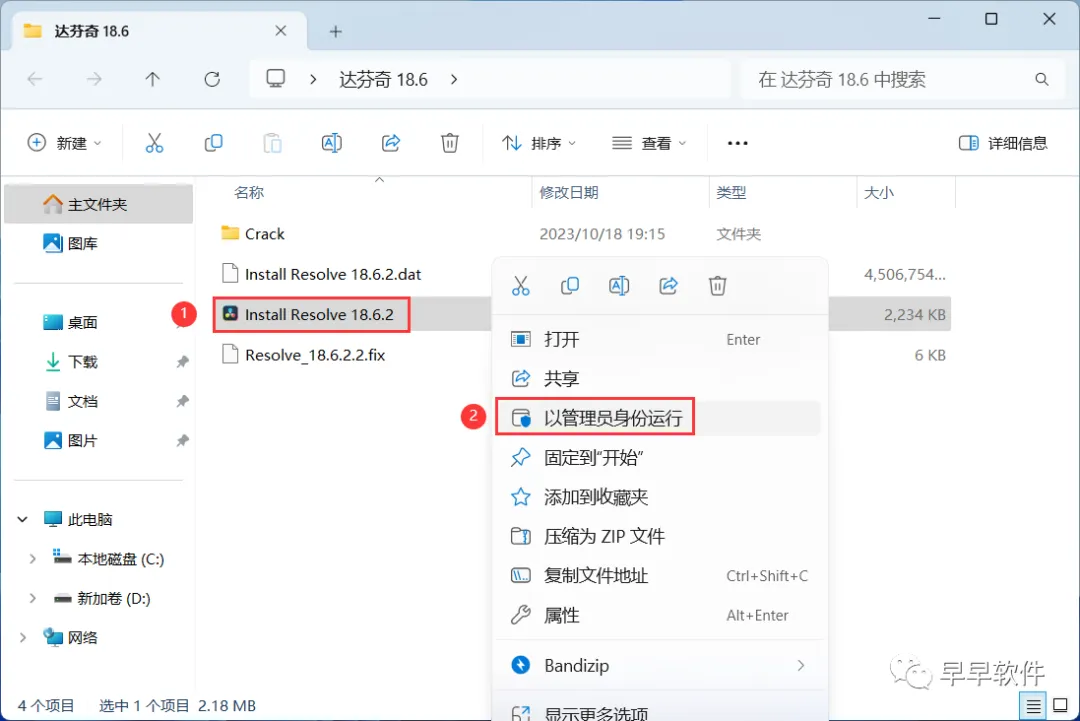Switch to large thumbnails view icon in status bar
1080x721 pixels.
1061,706
